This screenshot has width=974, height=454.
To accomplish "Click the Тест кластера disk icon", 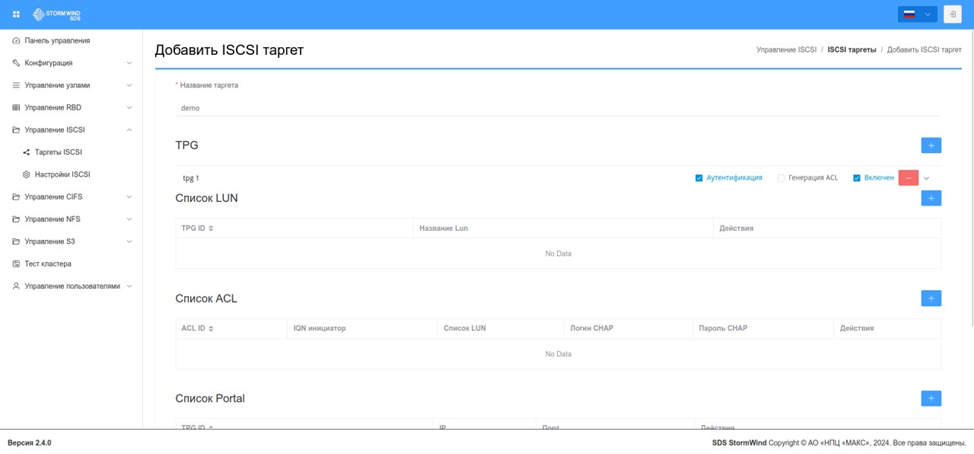I will click(16, 264).
